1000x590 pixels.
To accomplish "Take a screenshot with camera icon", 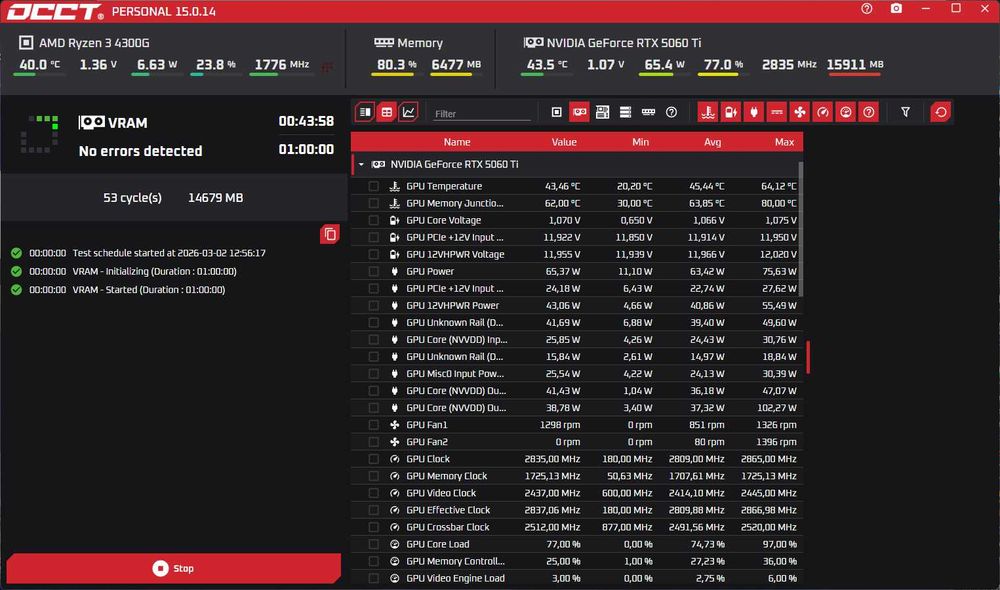I will pyautogui.click(x=896, y=9).
